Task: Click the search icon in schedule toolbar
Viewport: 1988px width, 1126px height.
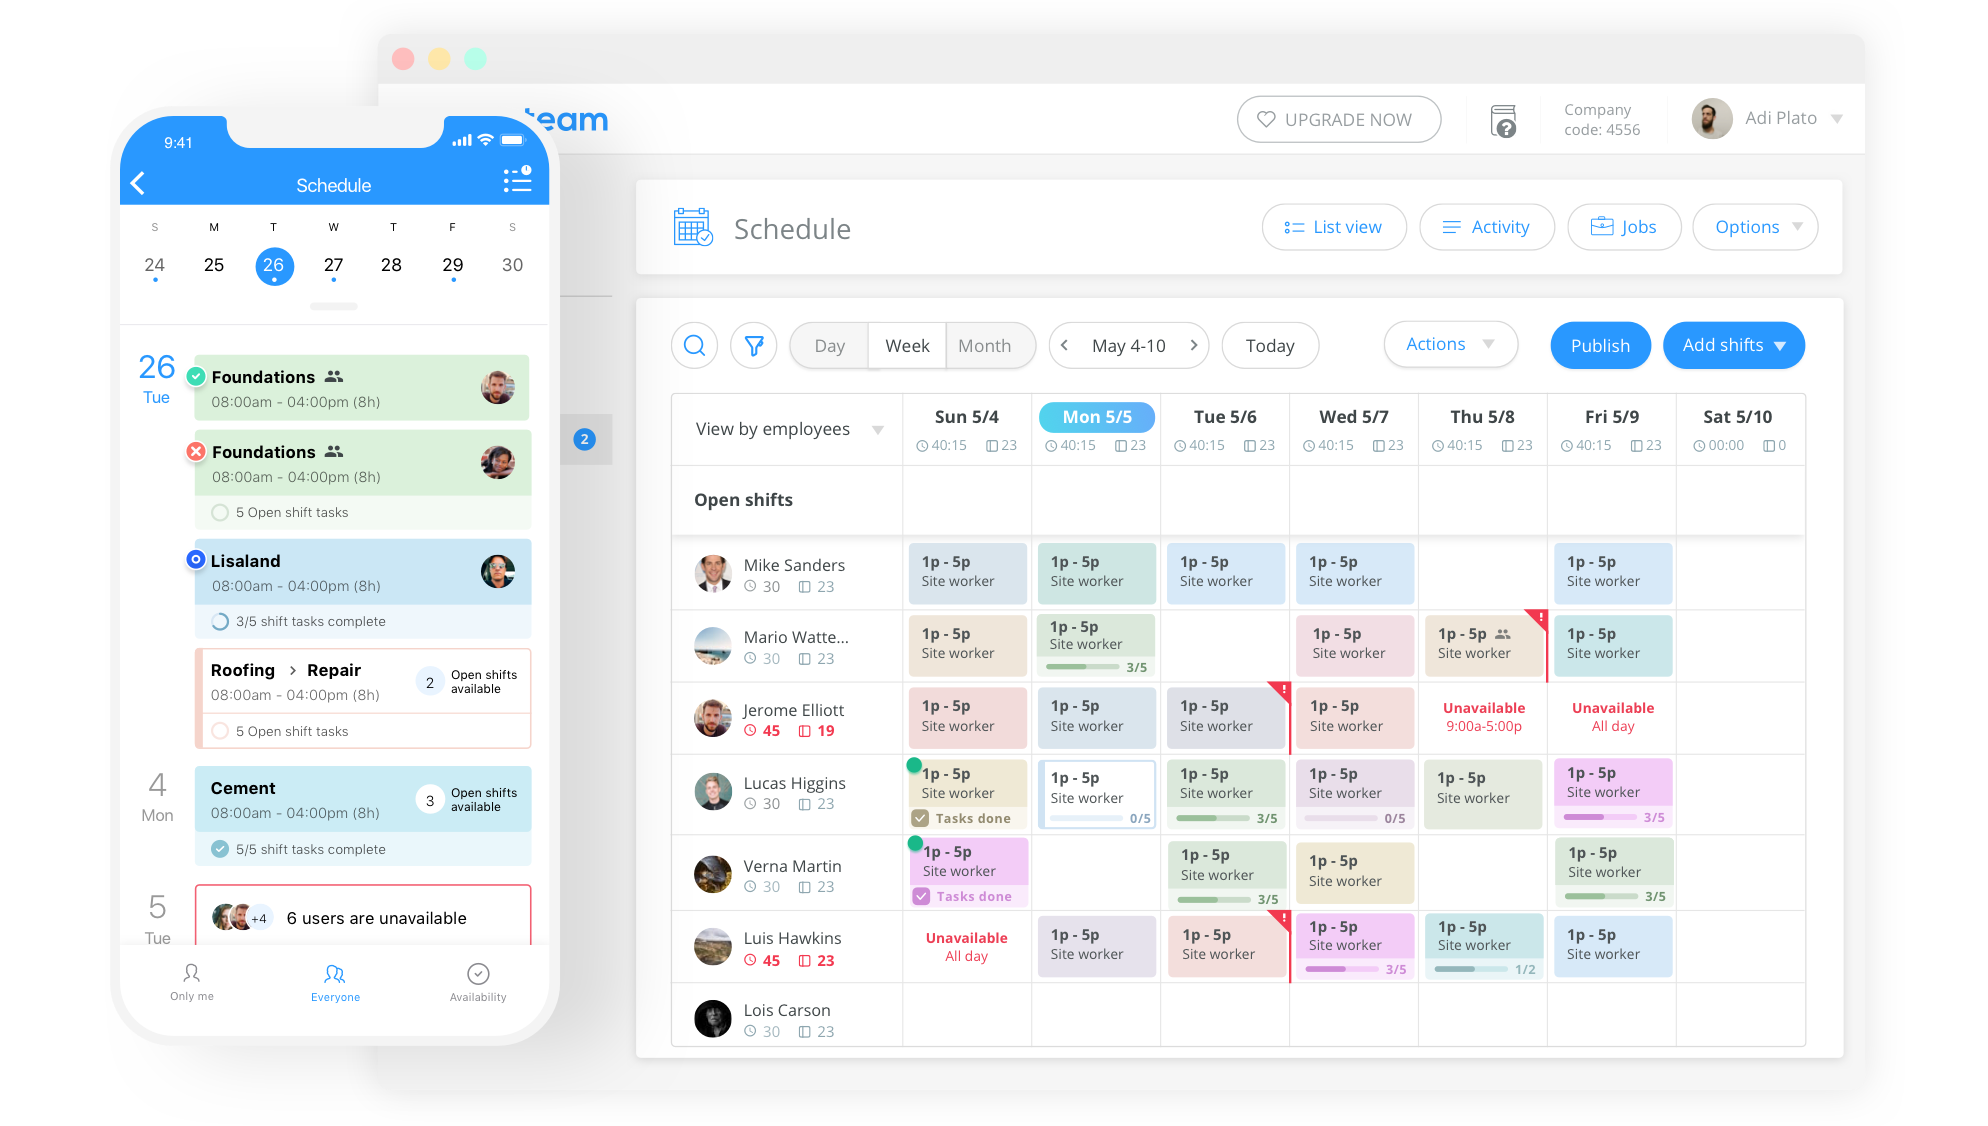Action: click(x=694, y=344)
